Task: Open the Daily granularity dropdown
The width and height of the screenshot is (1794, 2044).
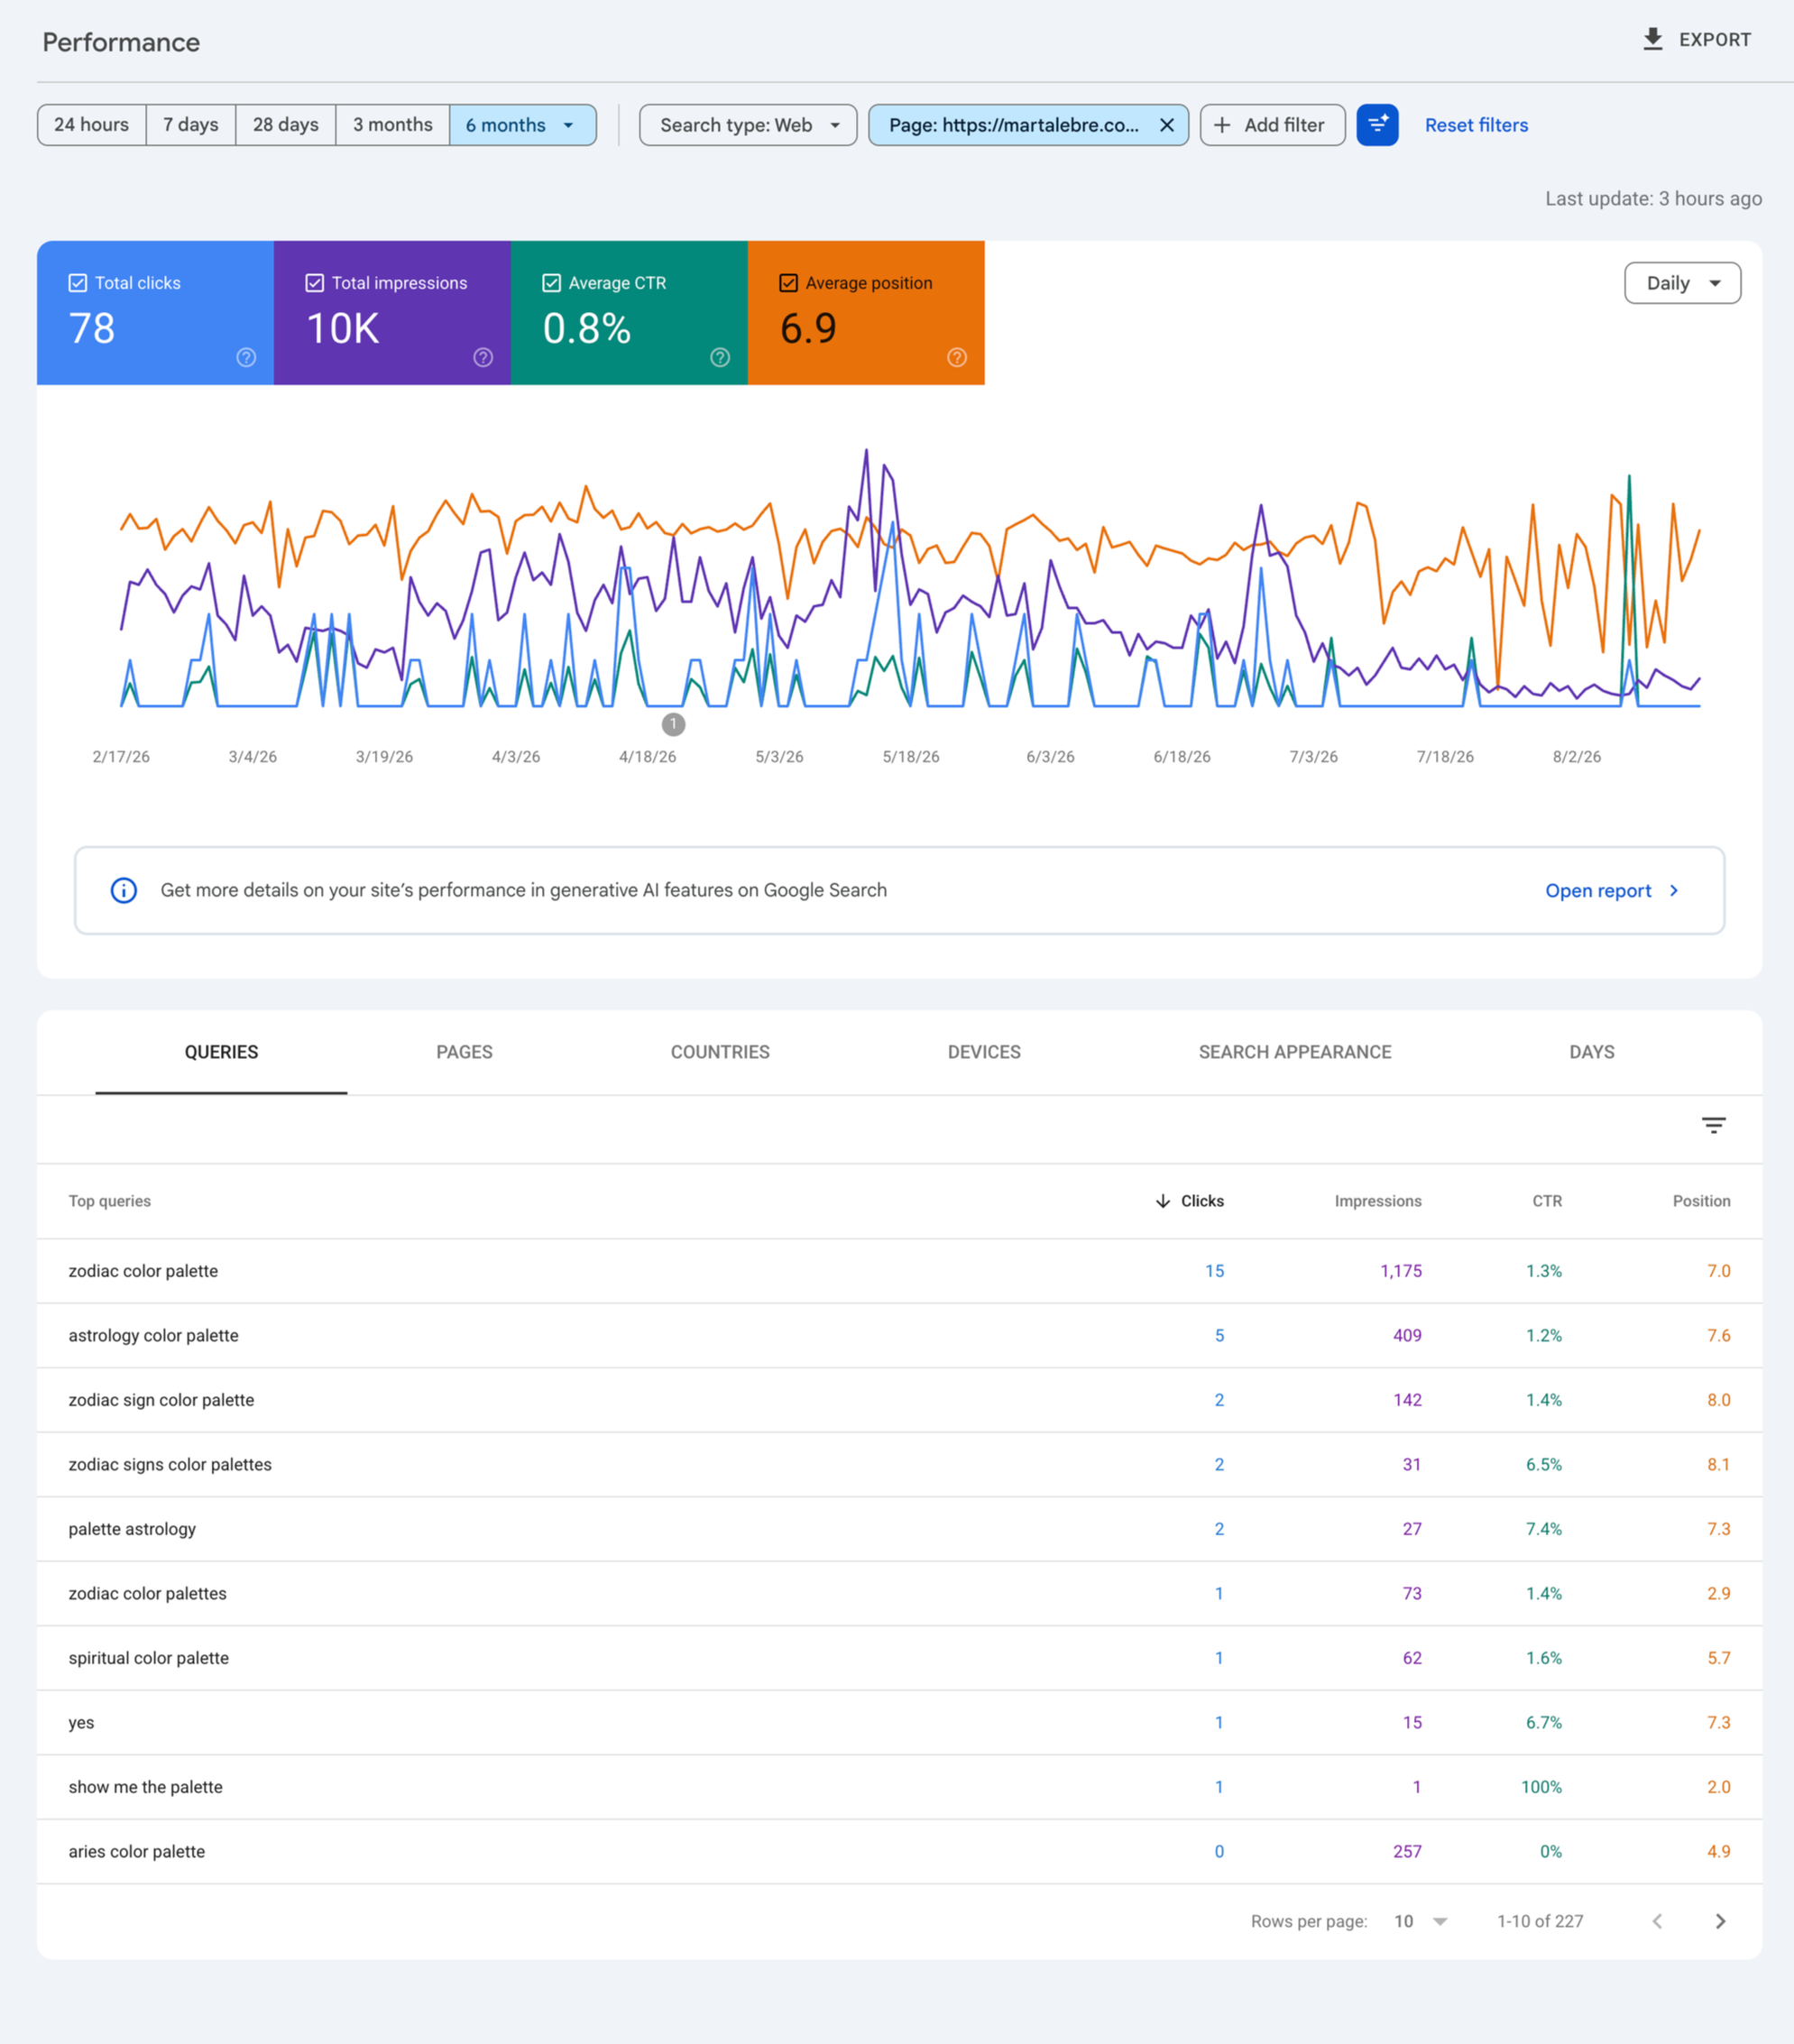Action: 1682,283
